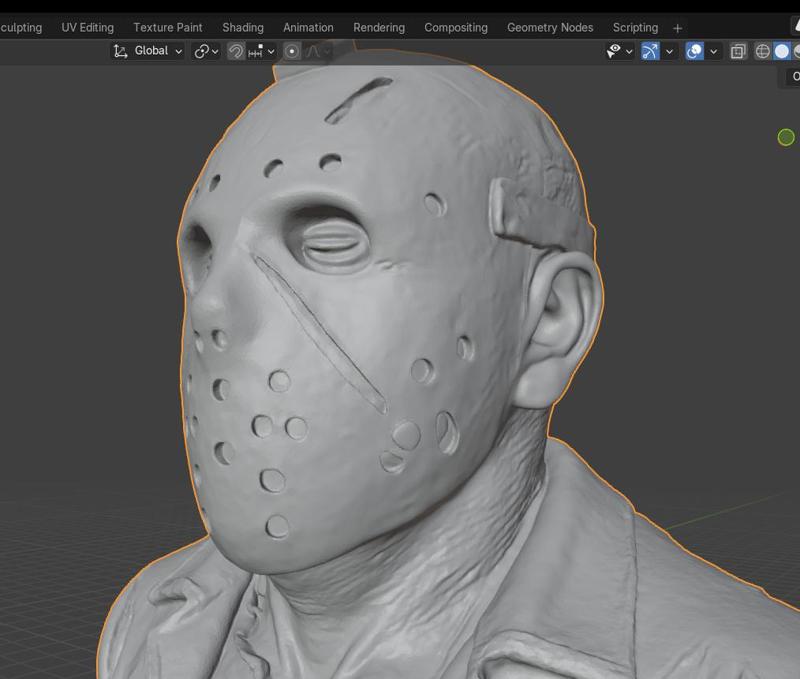Expand the viewport gizmos options arrow
Image resolution: width=800 pixels, height=679 pixels.
click(670, 51)
